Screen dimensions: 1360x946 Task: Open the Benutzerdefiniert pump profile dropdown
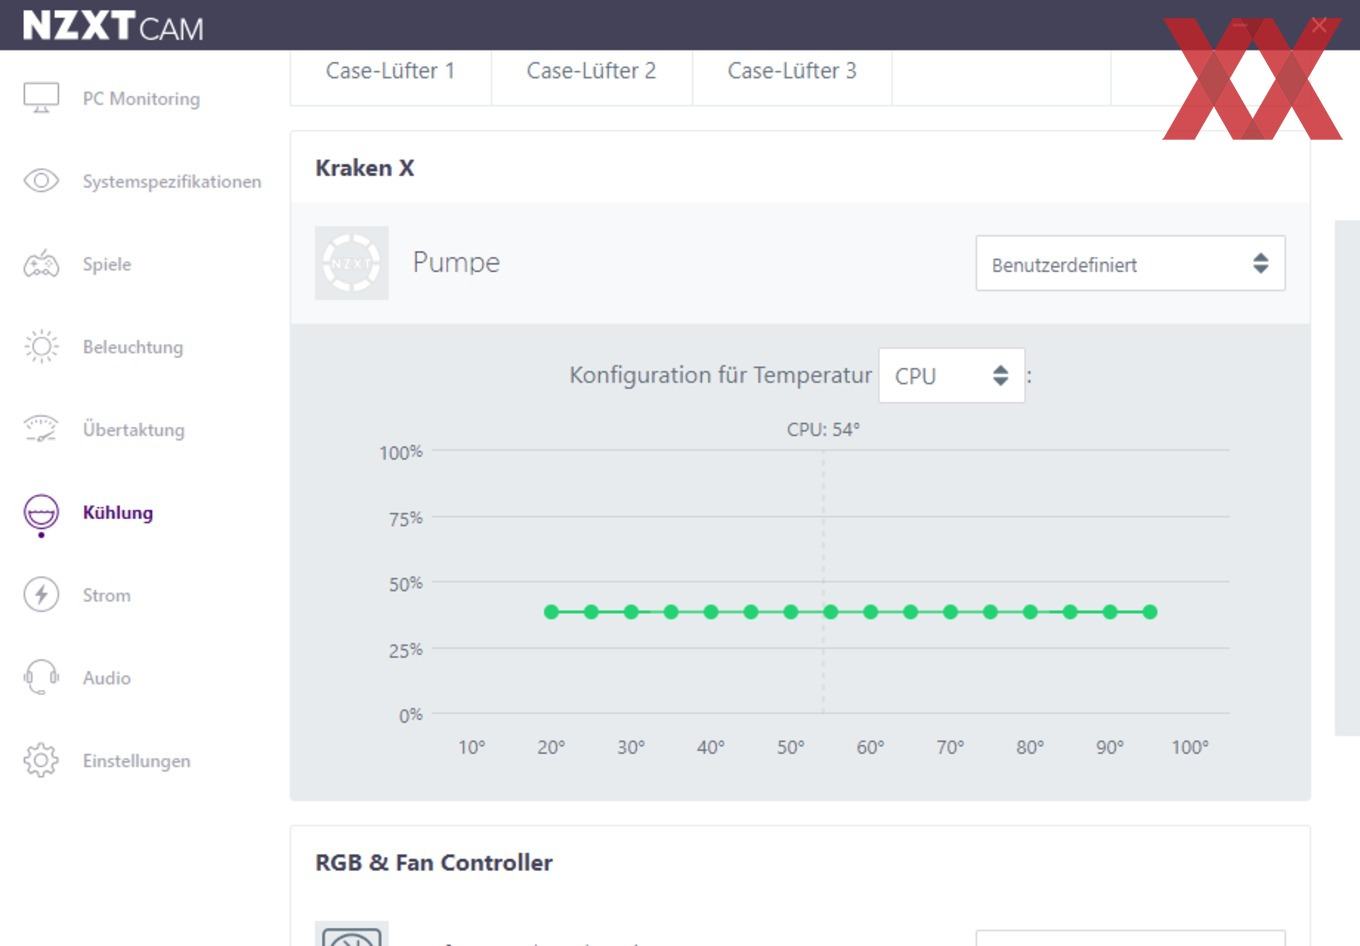click(x=1130, y=264)
